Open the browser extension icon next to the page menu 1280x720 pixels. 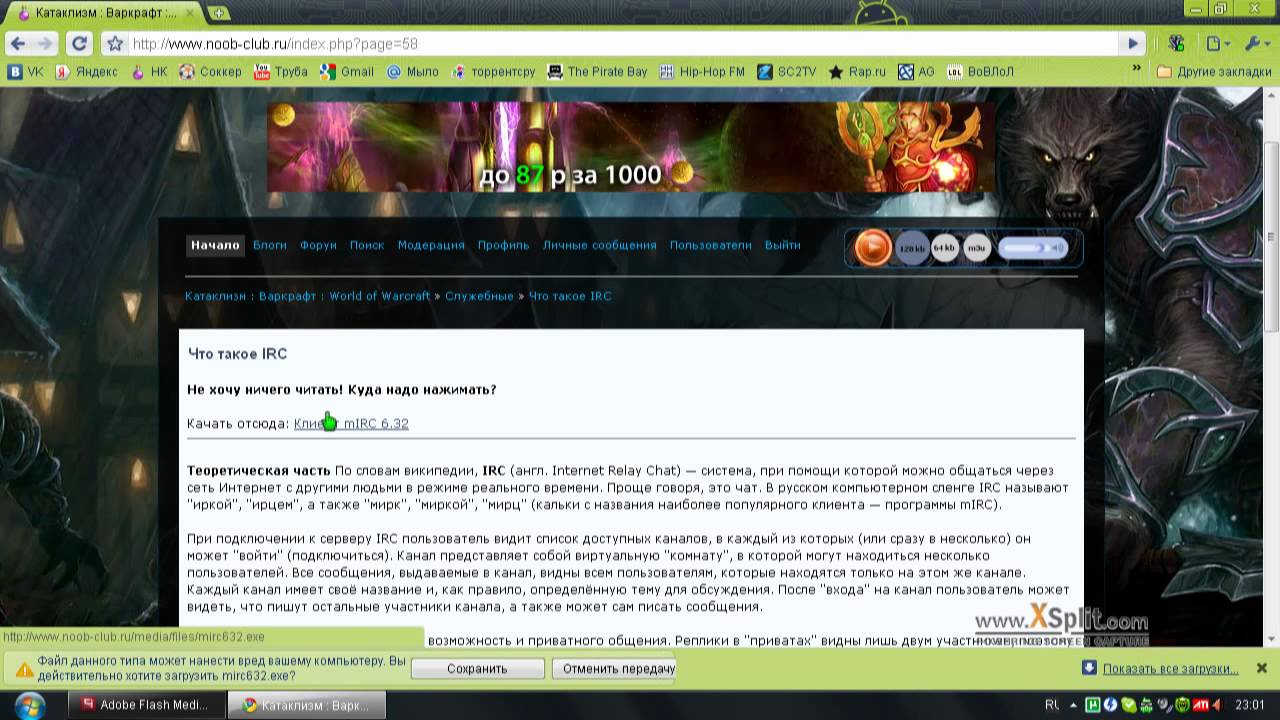tap(1176, 44)
